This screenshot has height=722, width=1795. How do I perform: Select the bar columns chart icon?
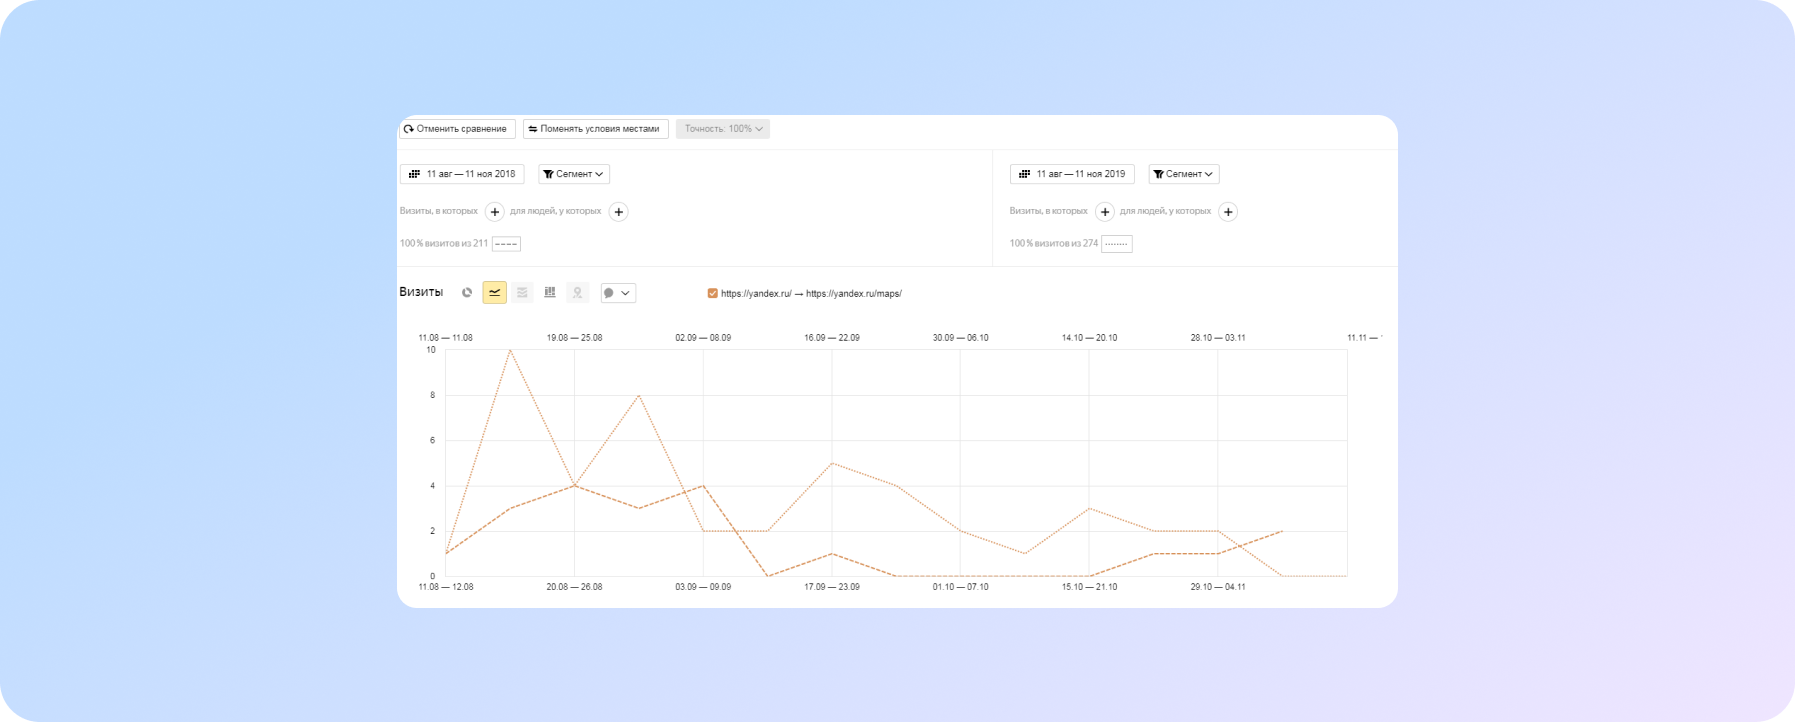pos(550,293)
